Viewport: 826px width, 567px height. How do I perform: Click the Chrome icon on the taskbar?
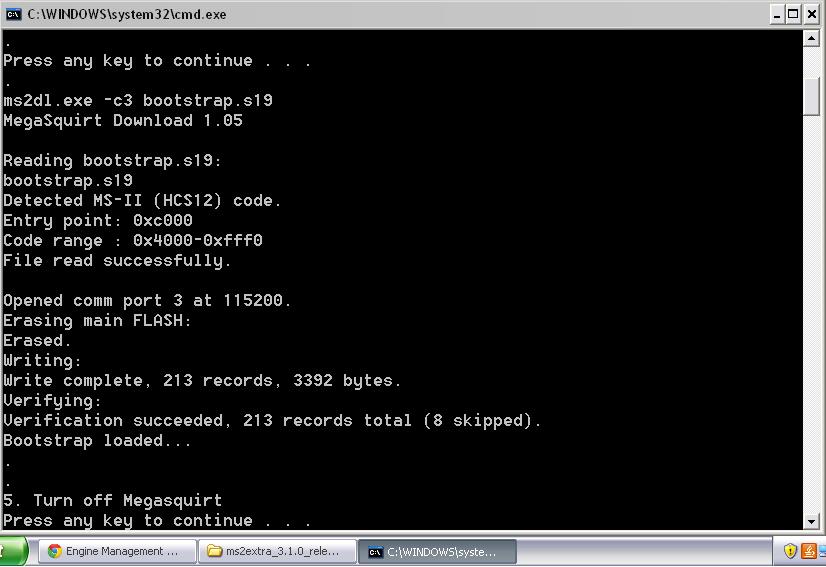[x=54, y=551]
